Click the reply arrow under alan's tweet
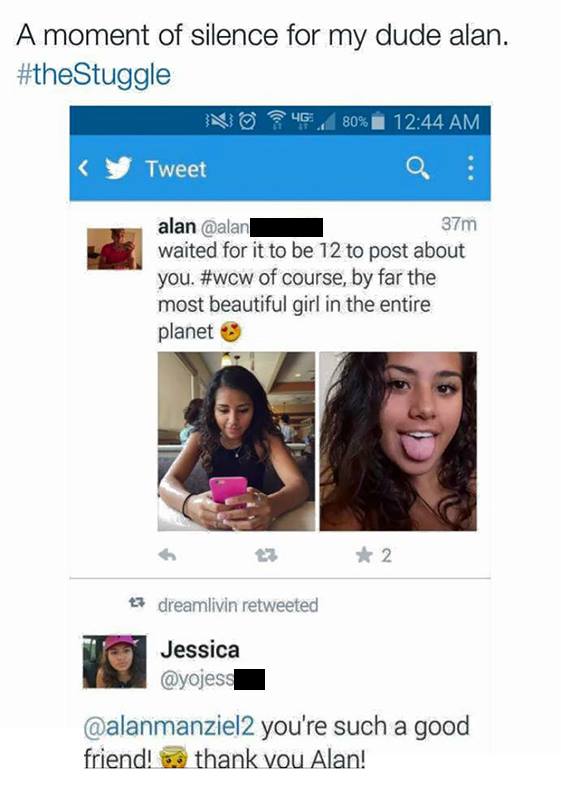This screenshot has height=800, width=561. click(167, 555)
